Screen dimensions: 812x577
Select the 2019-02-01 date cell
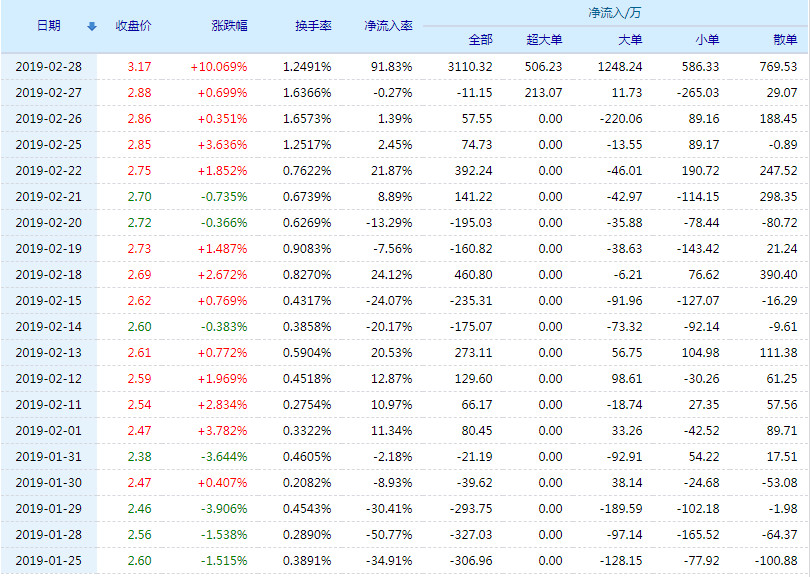48,431
